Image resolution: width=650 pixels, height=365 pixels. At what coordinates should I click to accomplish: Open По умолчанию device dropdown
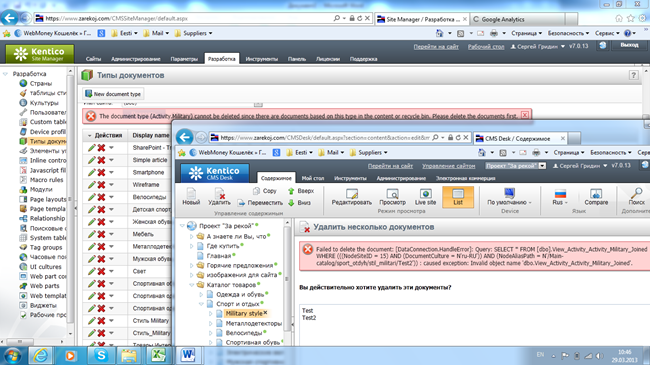pyautogui.click(x=509, y=197)
